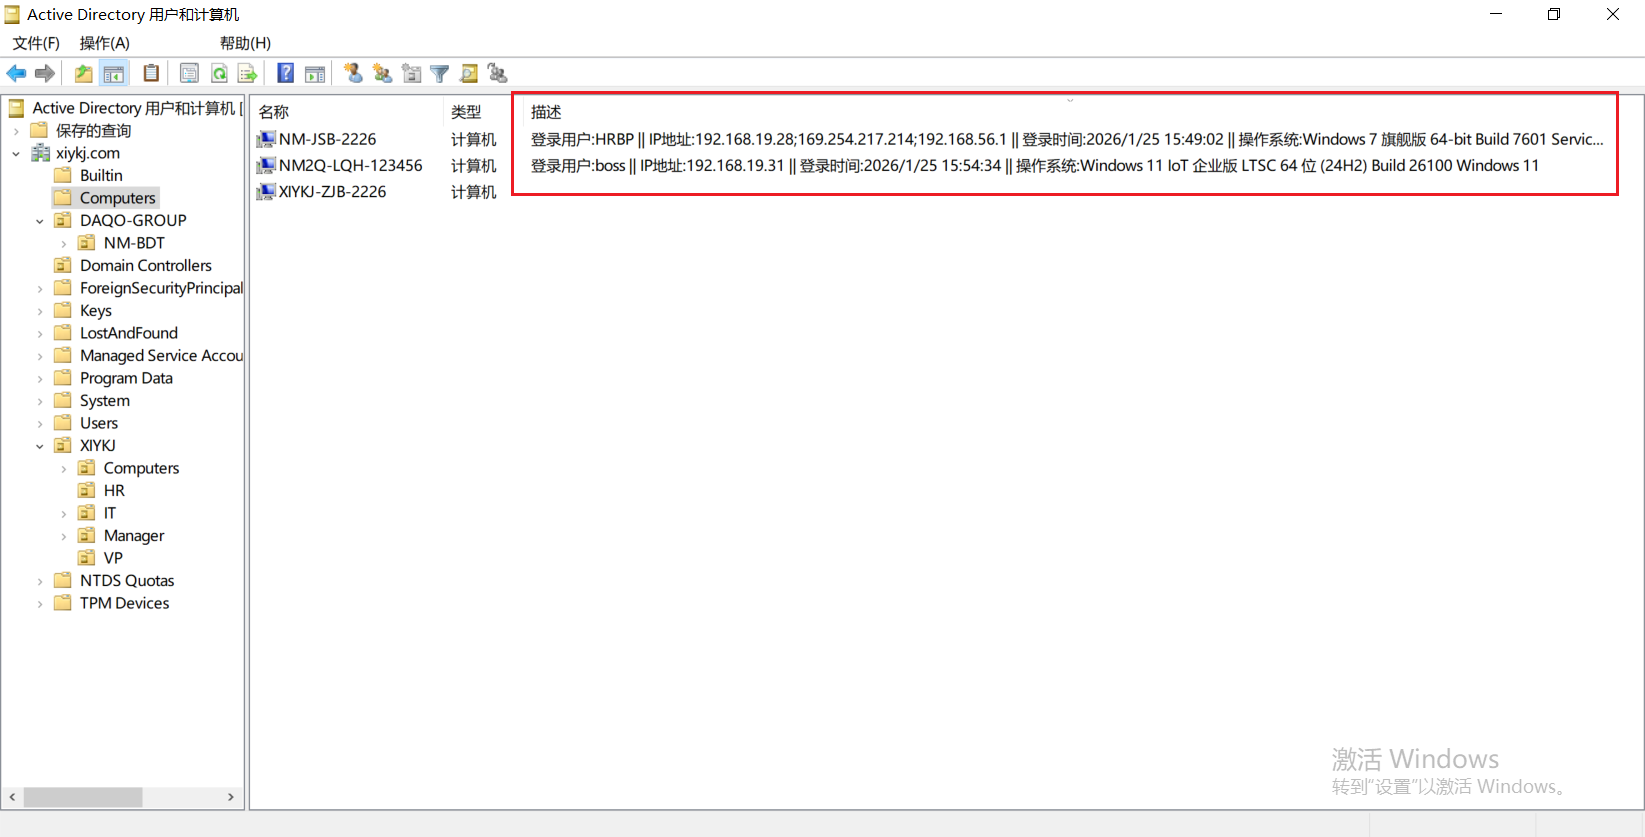The width and height of the screenshot is (1645, 837).
Task: Collapse the XIYKJ organizational unit
Action: 40,446
